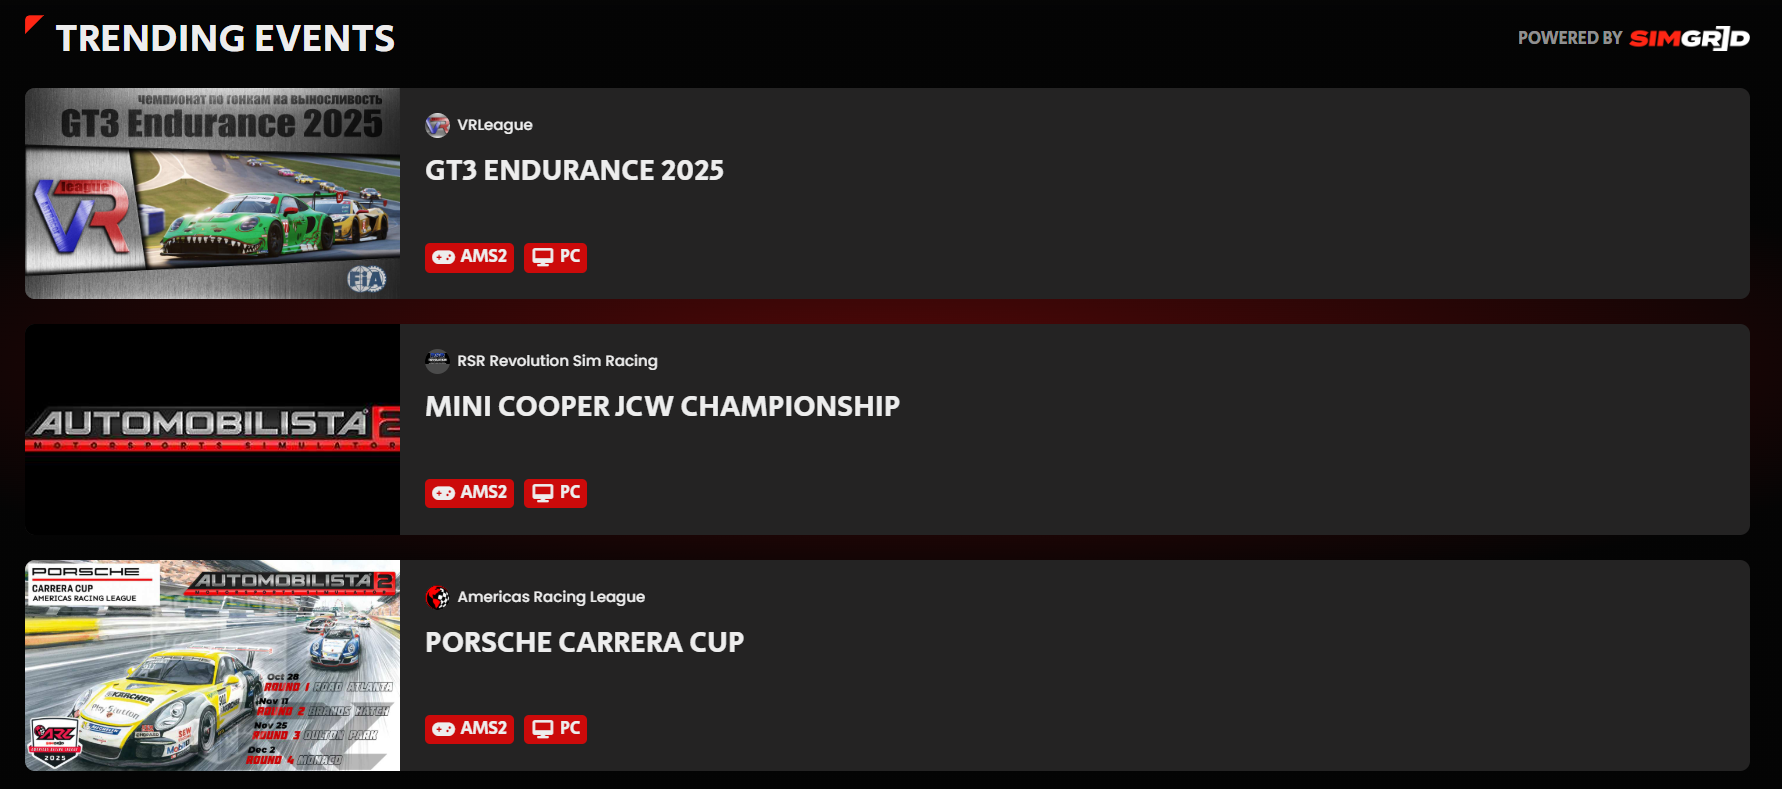This screenshot has height=789, width=1782.
Task: Click the Trending Events heading
Action: (225, 39)
